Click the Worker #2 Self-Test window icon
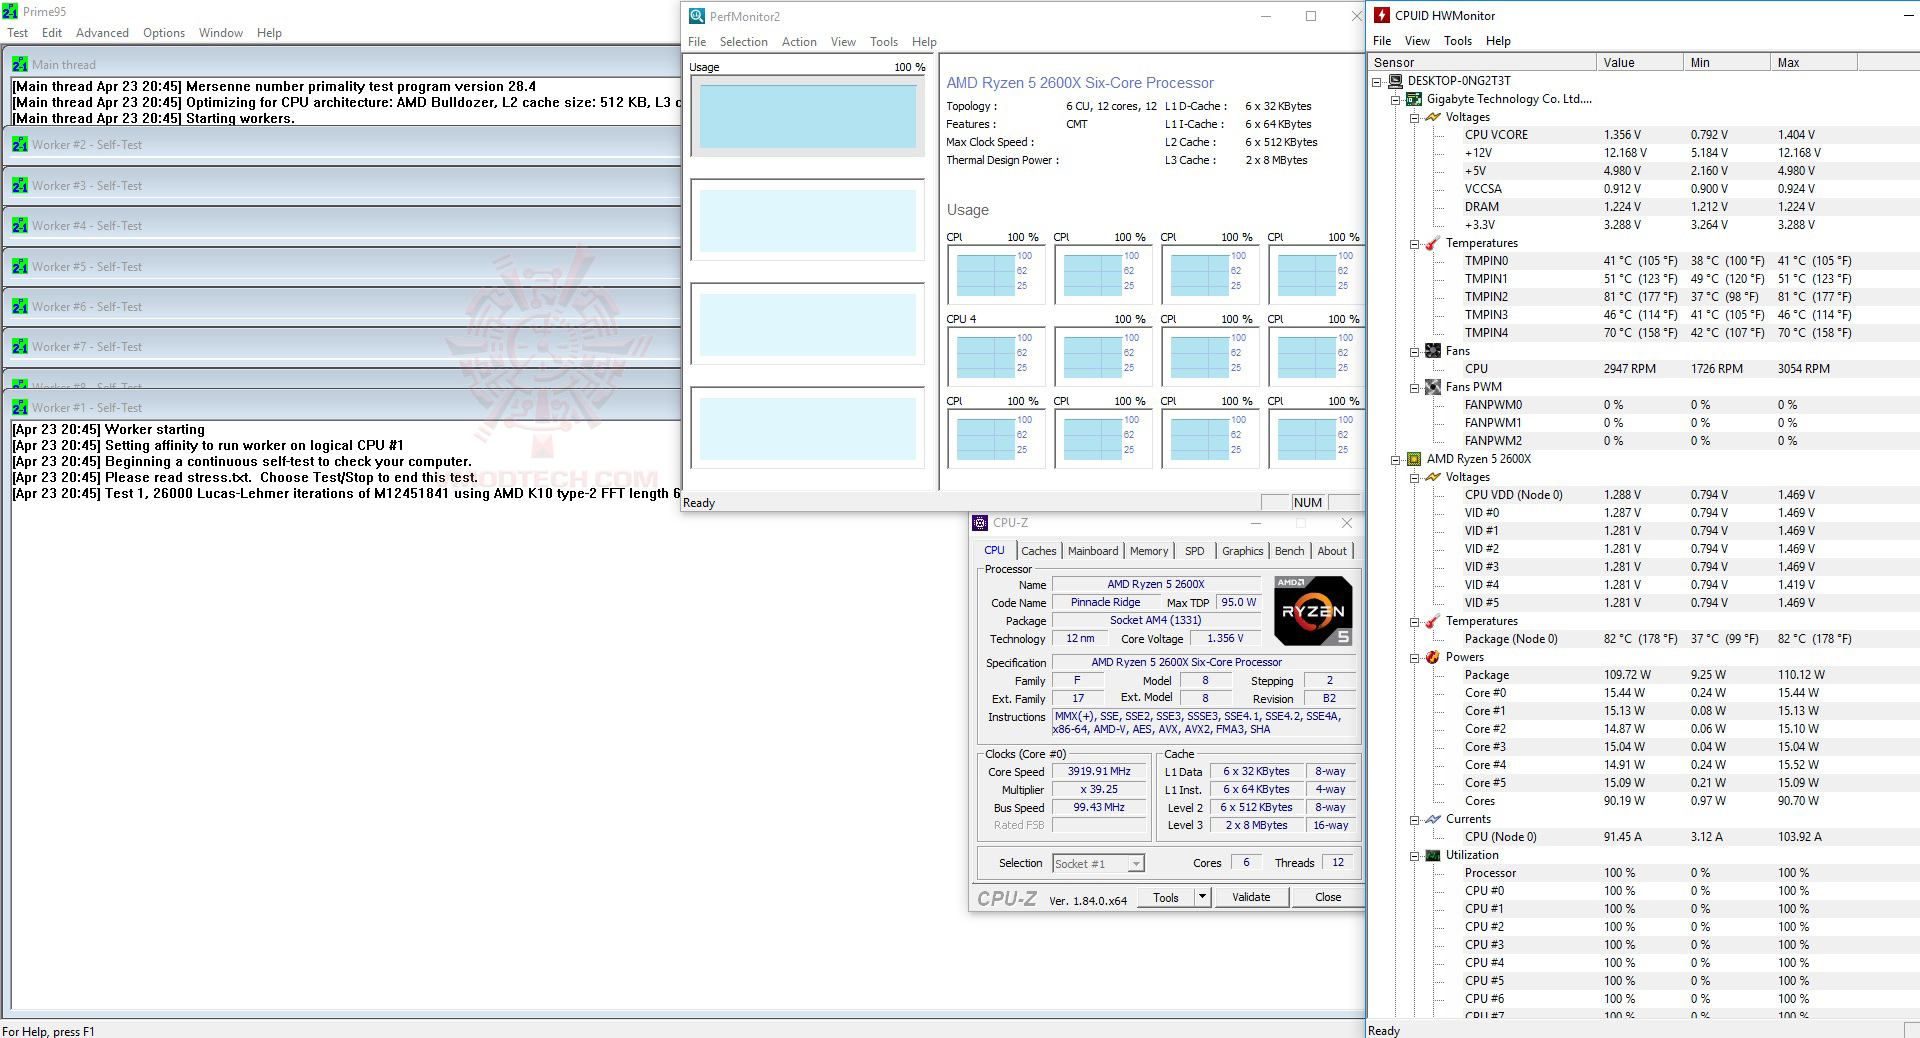This screenshot has height=1038, width=1920. coord(19,145)
